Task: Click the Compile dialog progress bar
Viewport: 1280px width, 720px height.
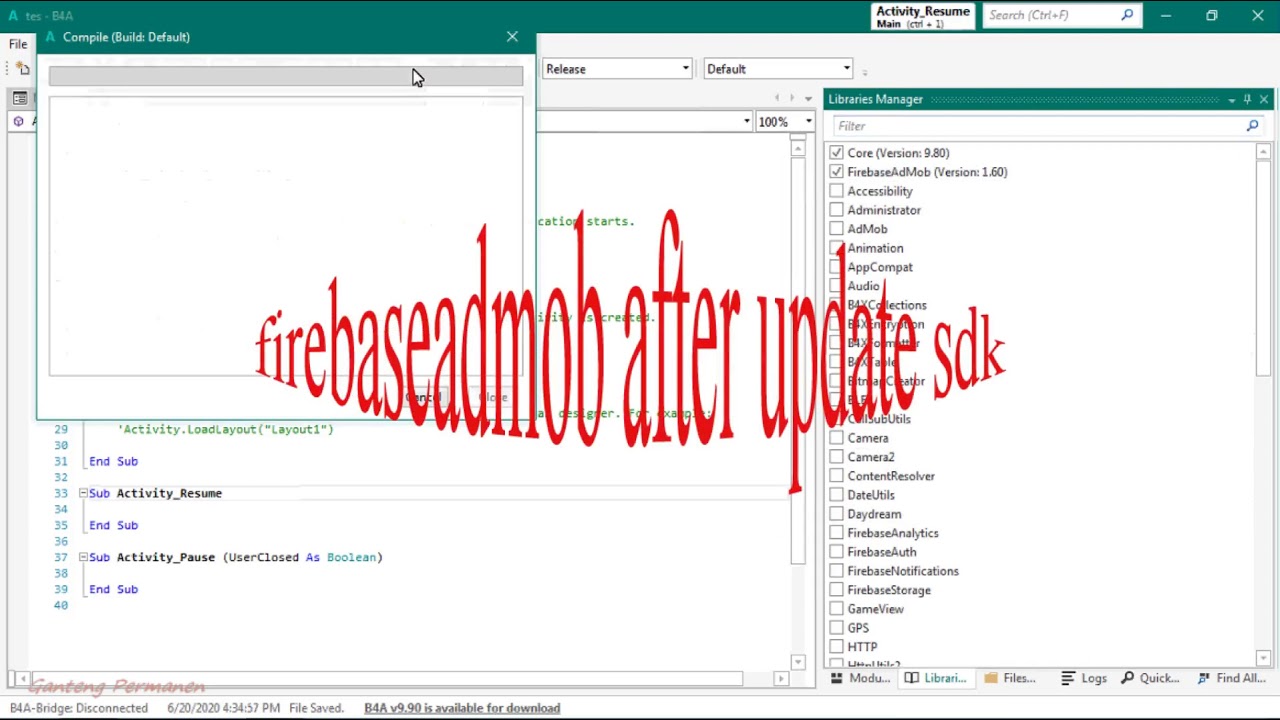Action: [286, 76]
